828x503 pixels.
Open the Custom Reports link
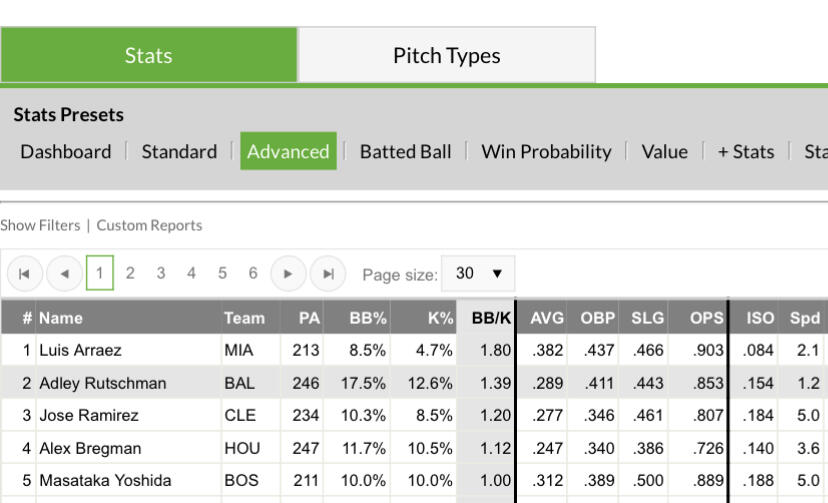coord(149,226)
